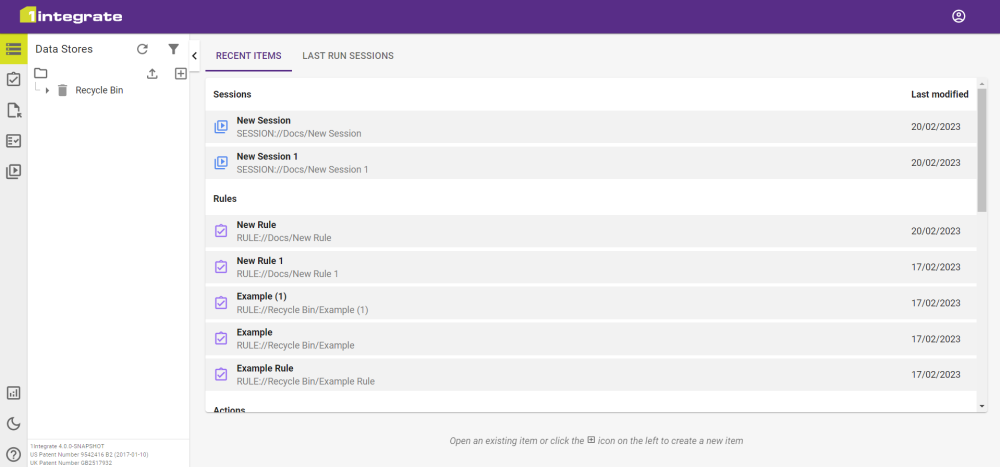Open the user account menu

(x=958, y=16)
